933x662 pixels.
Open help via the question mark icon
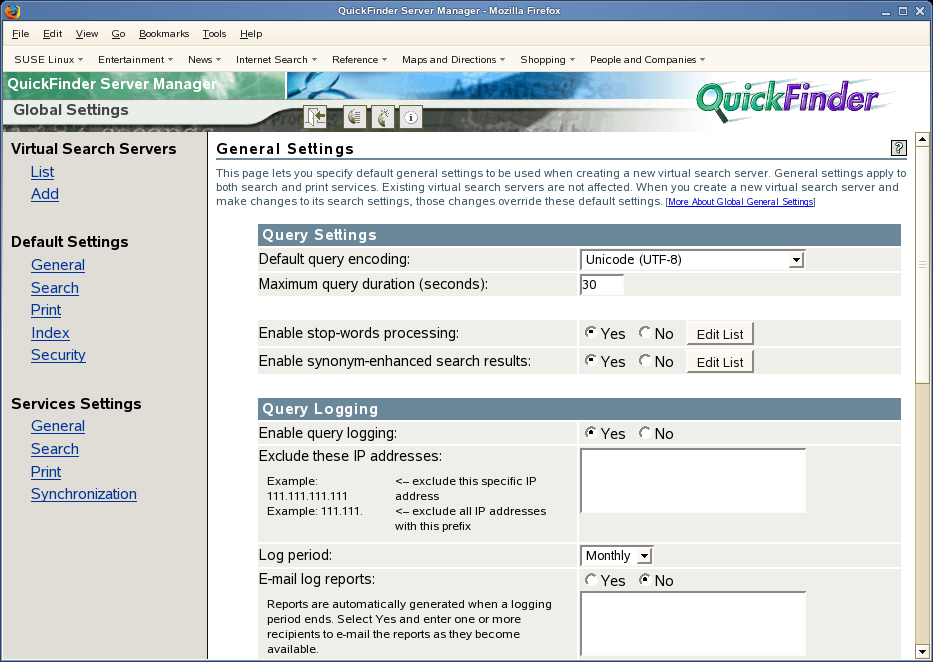point(898,148)
